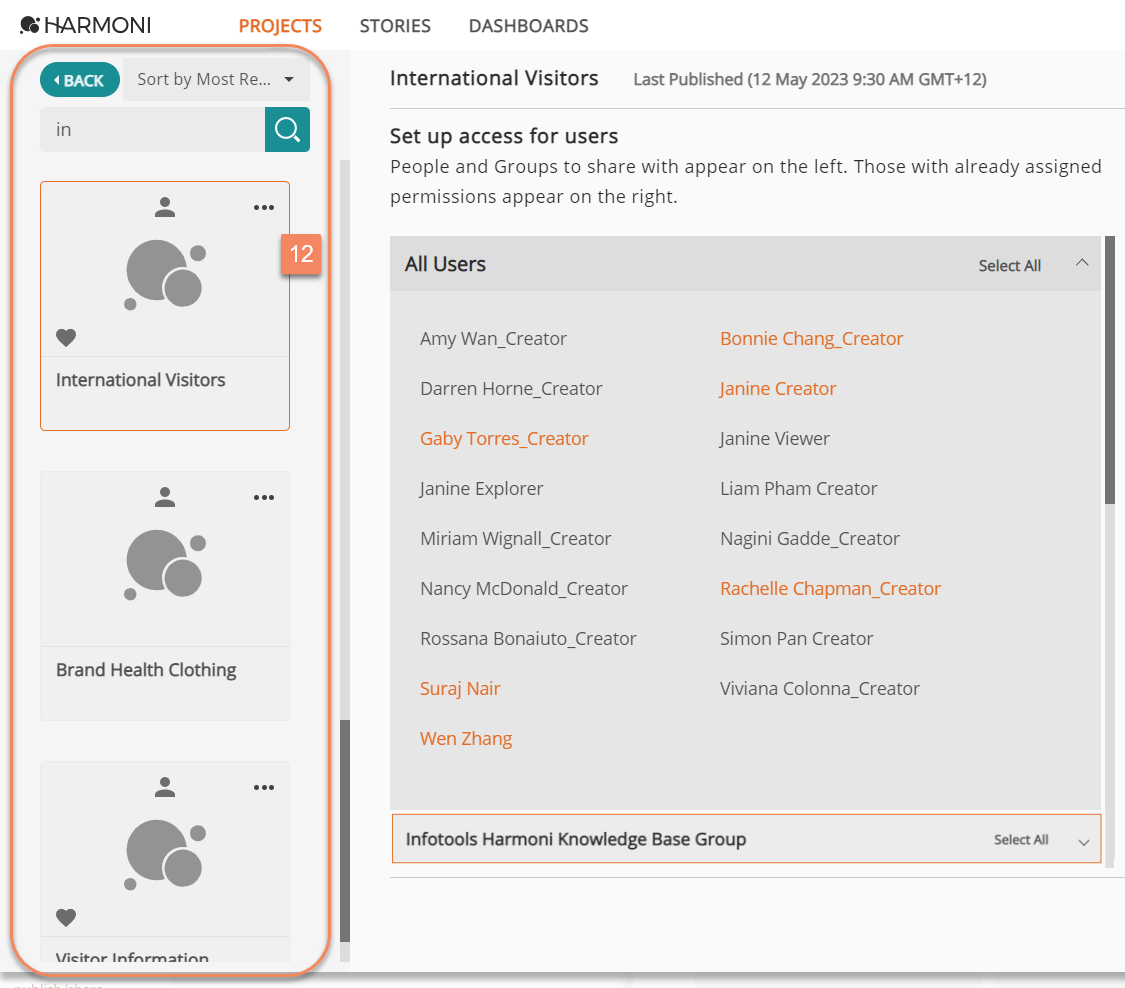The image size is (1125, 988).
Task: Toggle access for Bonnie Chang_Creator
Action: pyautogui.click(x=811, y=339)
